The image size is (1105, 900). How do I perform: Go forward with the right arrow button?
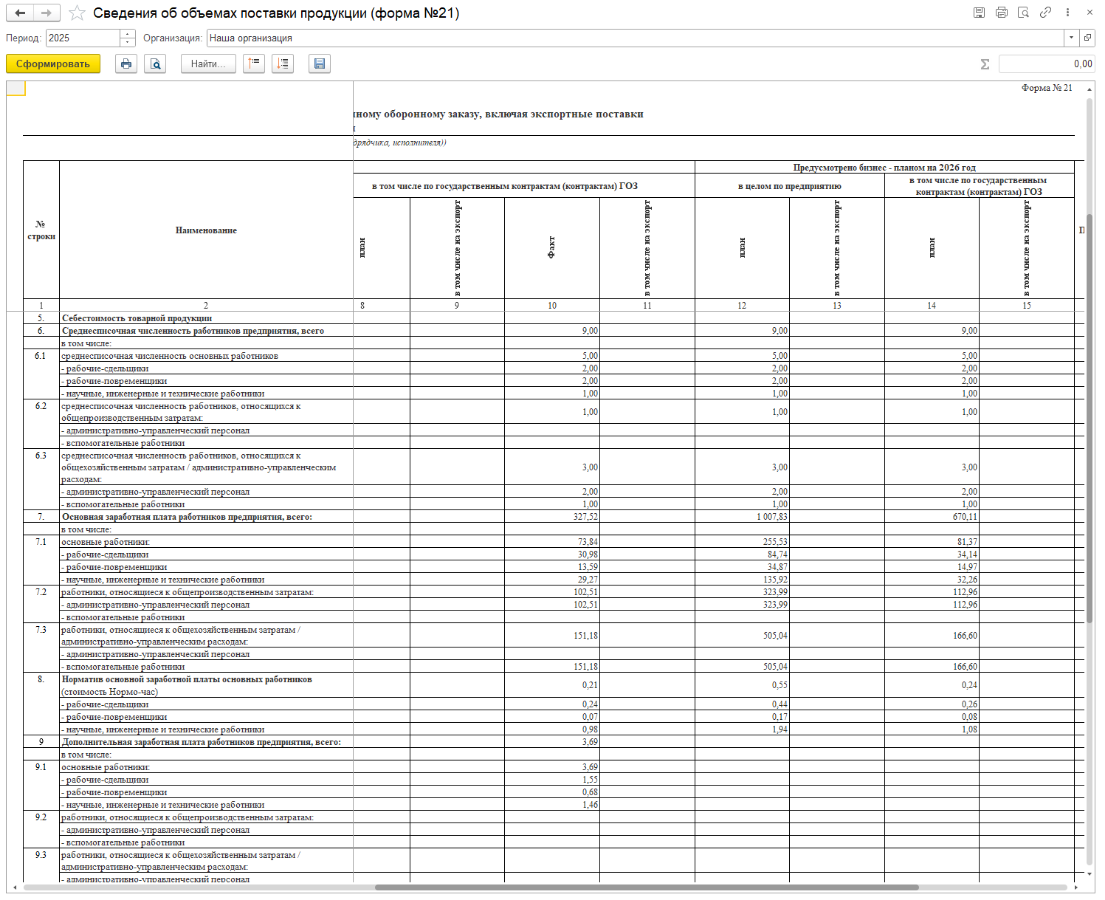tap(47, 13)
